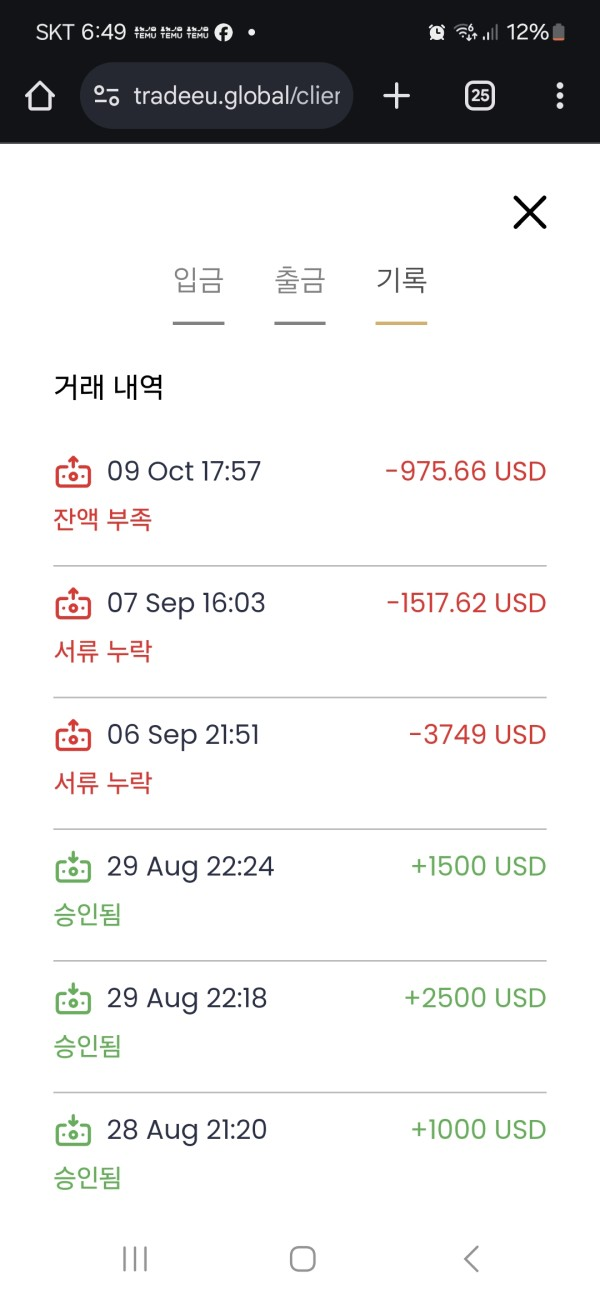Close the transaction panel with X
This screenshot has height=1300, width=600.
coord(529,212)
